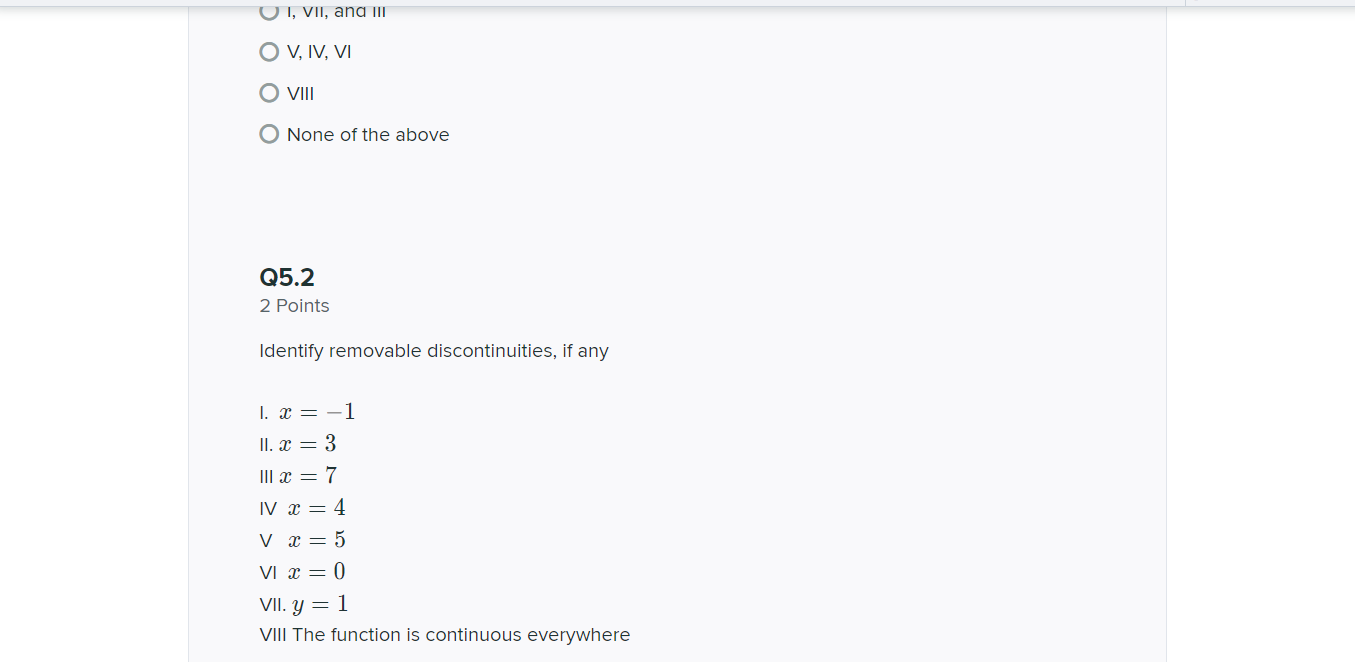Select the radio option 'I, VII, and III'
Viewport: 1355px width, 667px height.
268,11
